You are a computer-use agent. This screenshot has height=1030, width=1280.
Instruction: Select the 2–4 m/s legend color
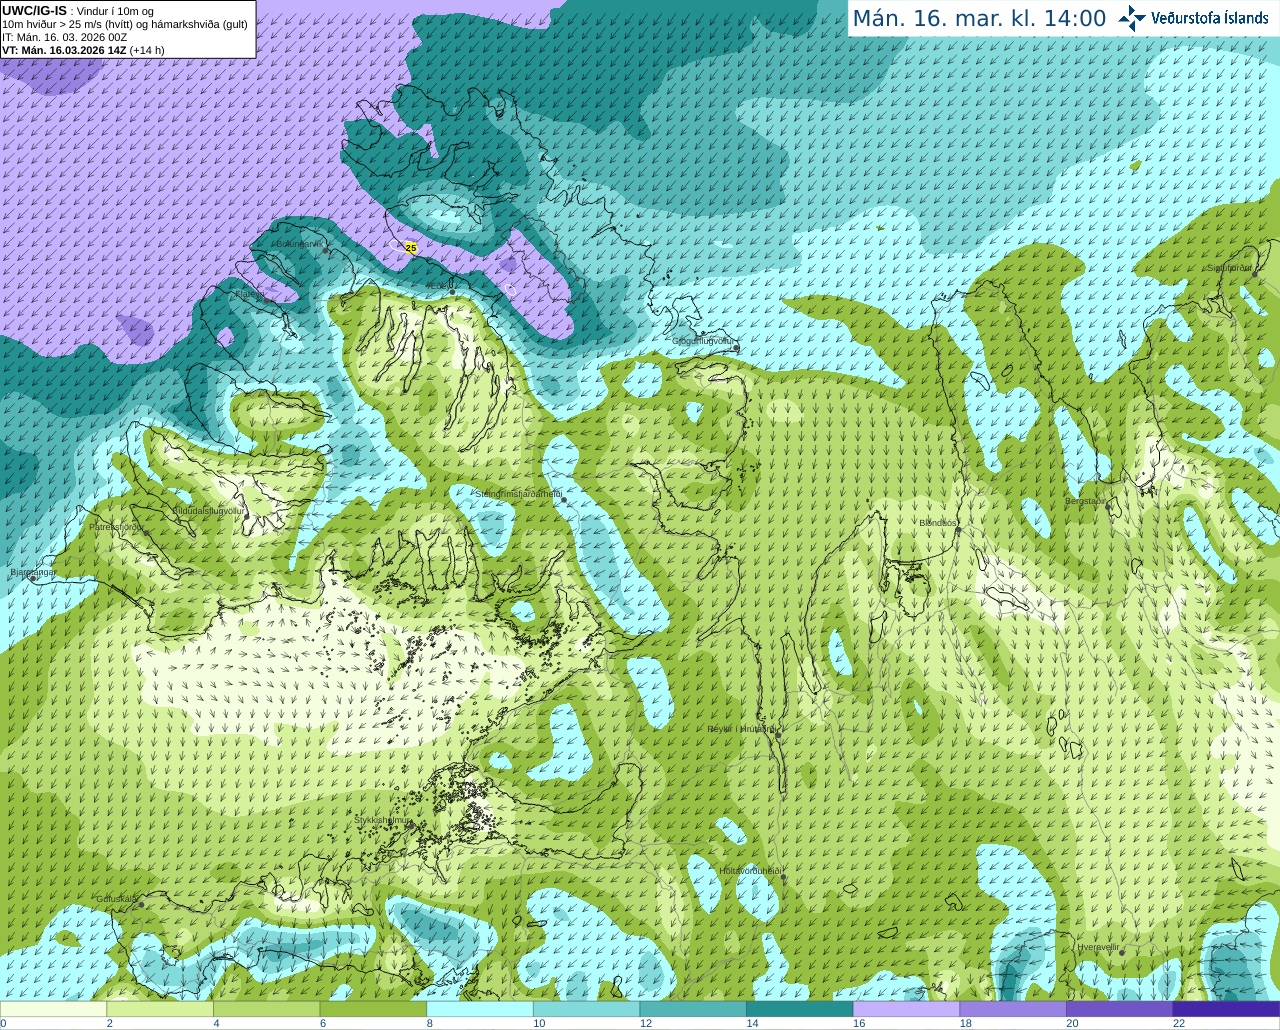(x=160, y=1009)
